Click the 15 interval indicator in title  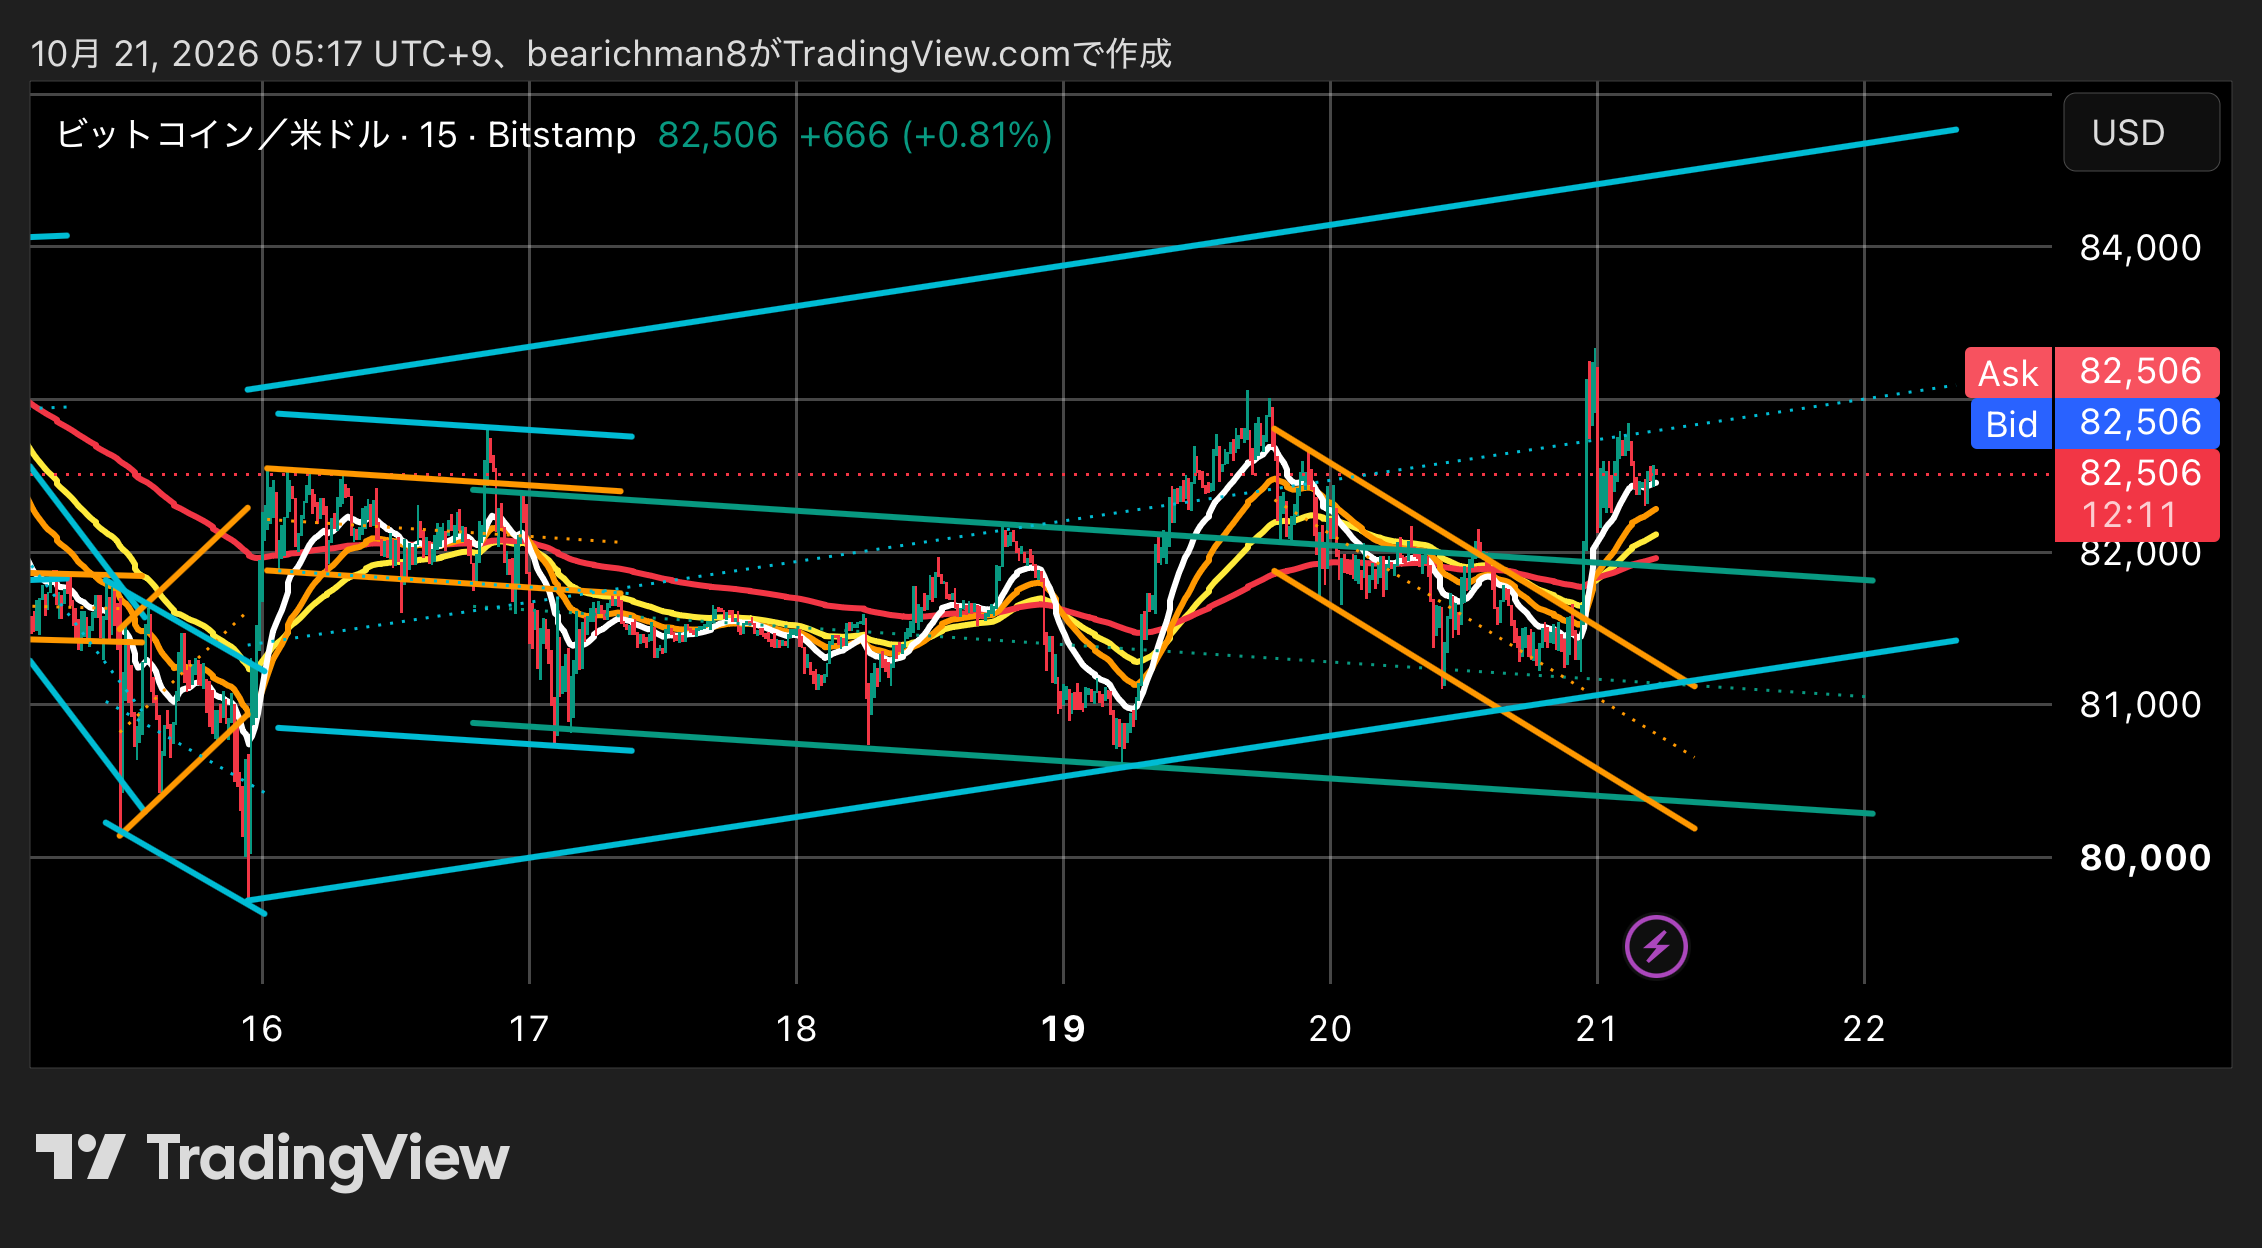coord(438,135)
